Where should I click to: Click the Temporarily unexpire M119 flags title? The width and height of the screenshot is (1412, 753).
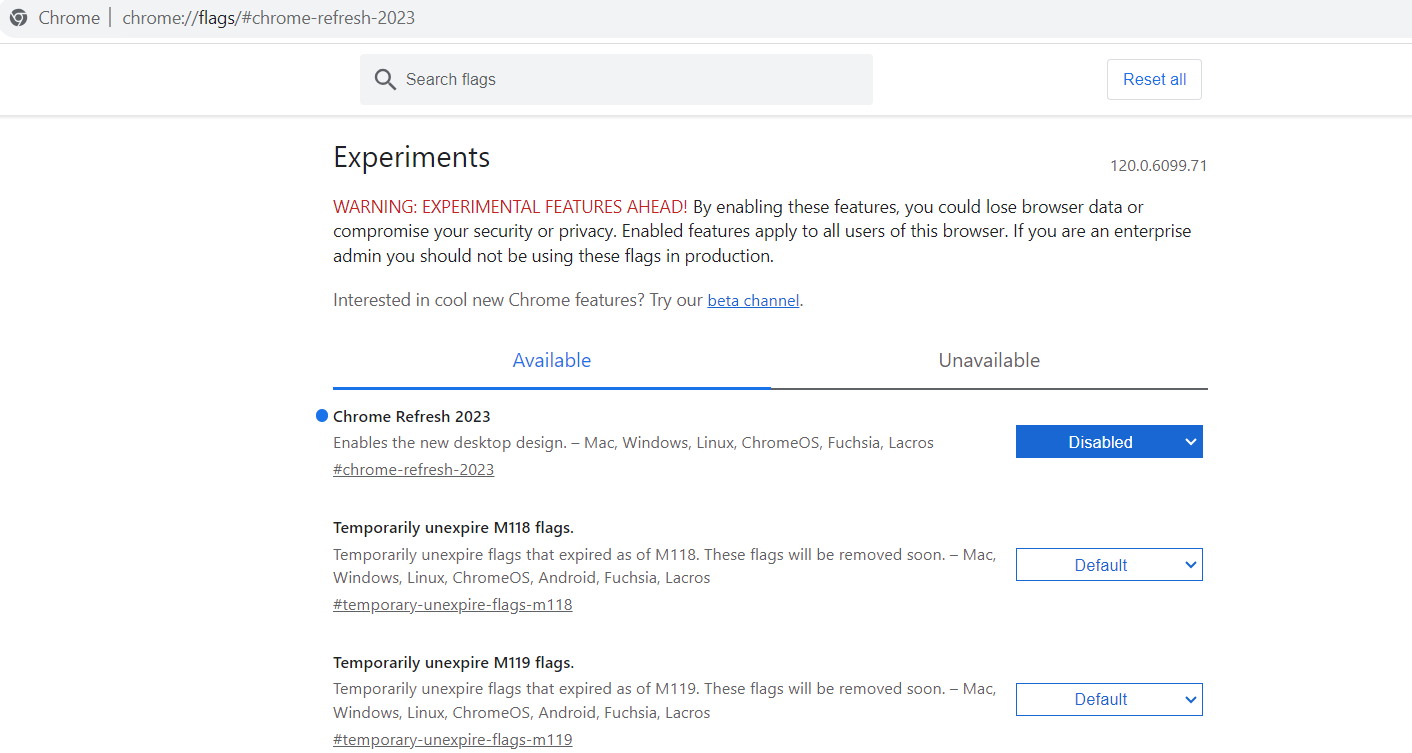[x=453, y=662]
